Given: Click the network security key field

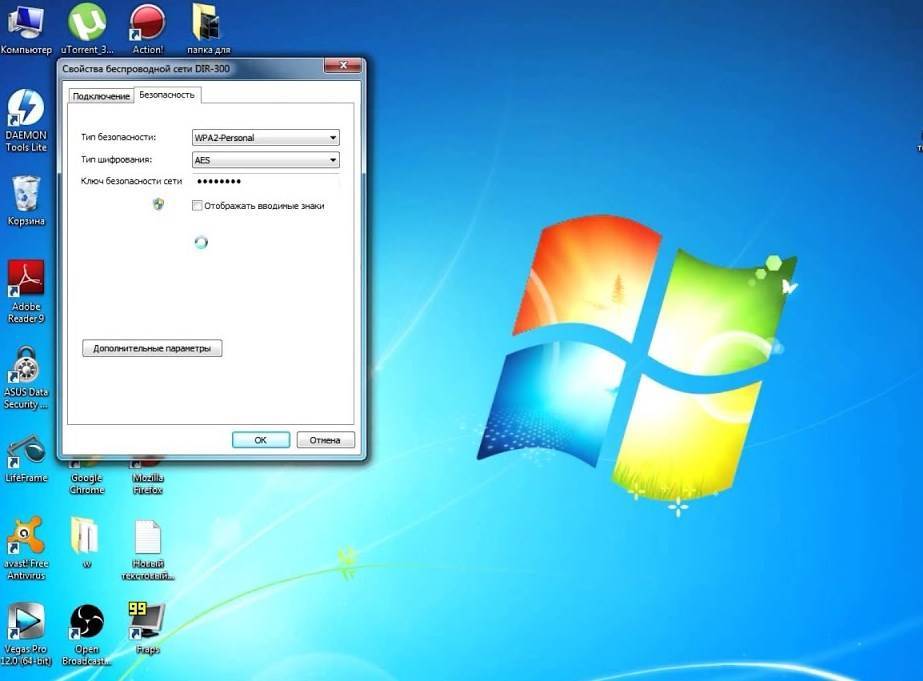Looking at the screenshot, I should [x=265, y=181].
